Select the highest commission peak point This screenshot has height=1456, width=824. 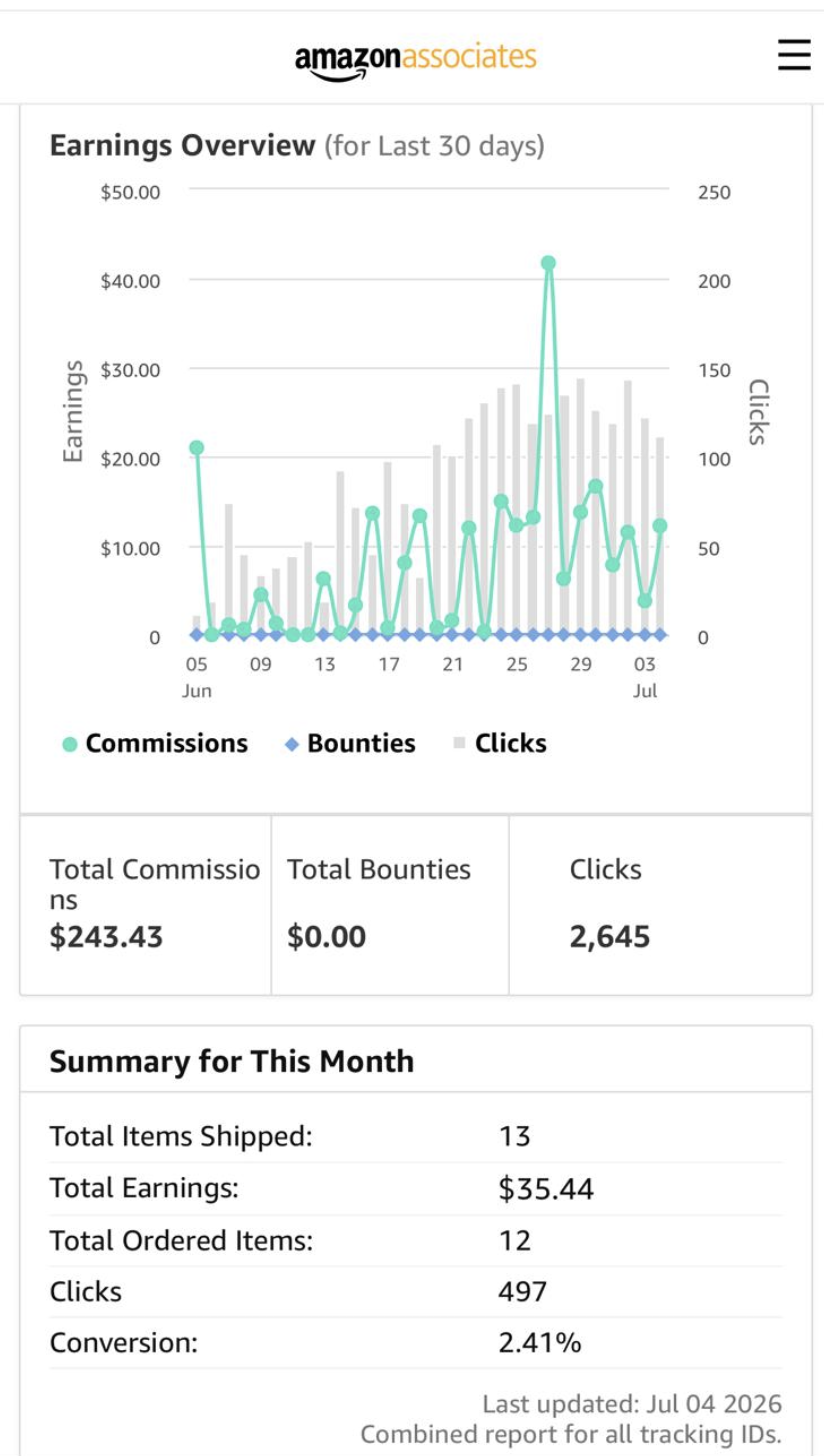[x=548, y=263]
